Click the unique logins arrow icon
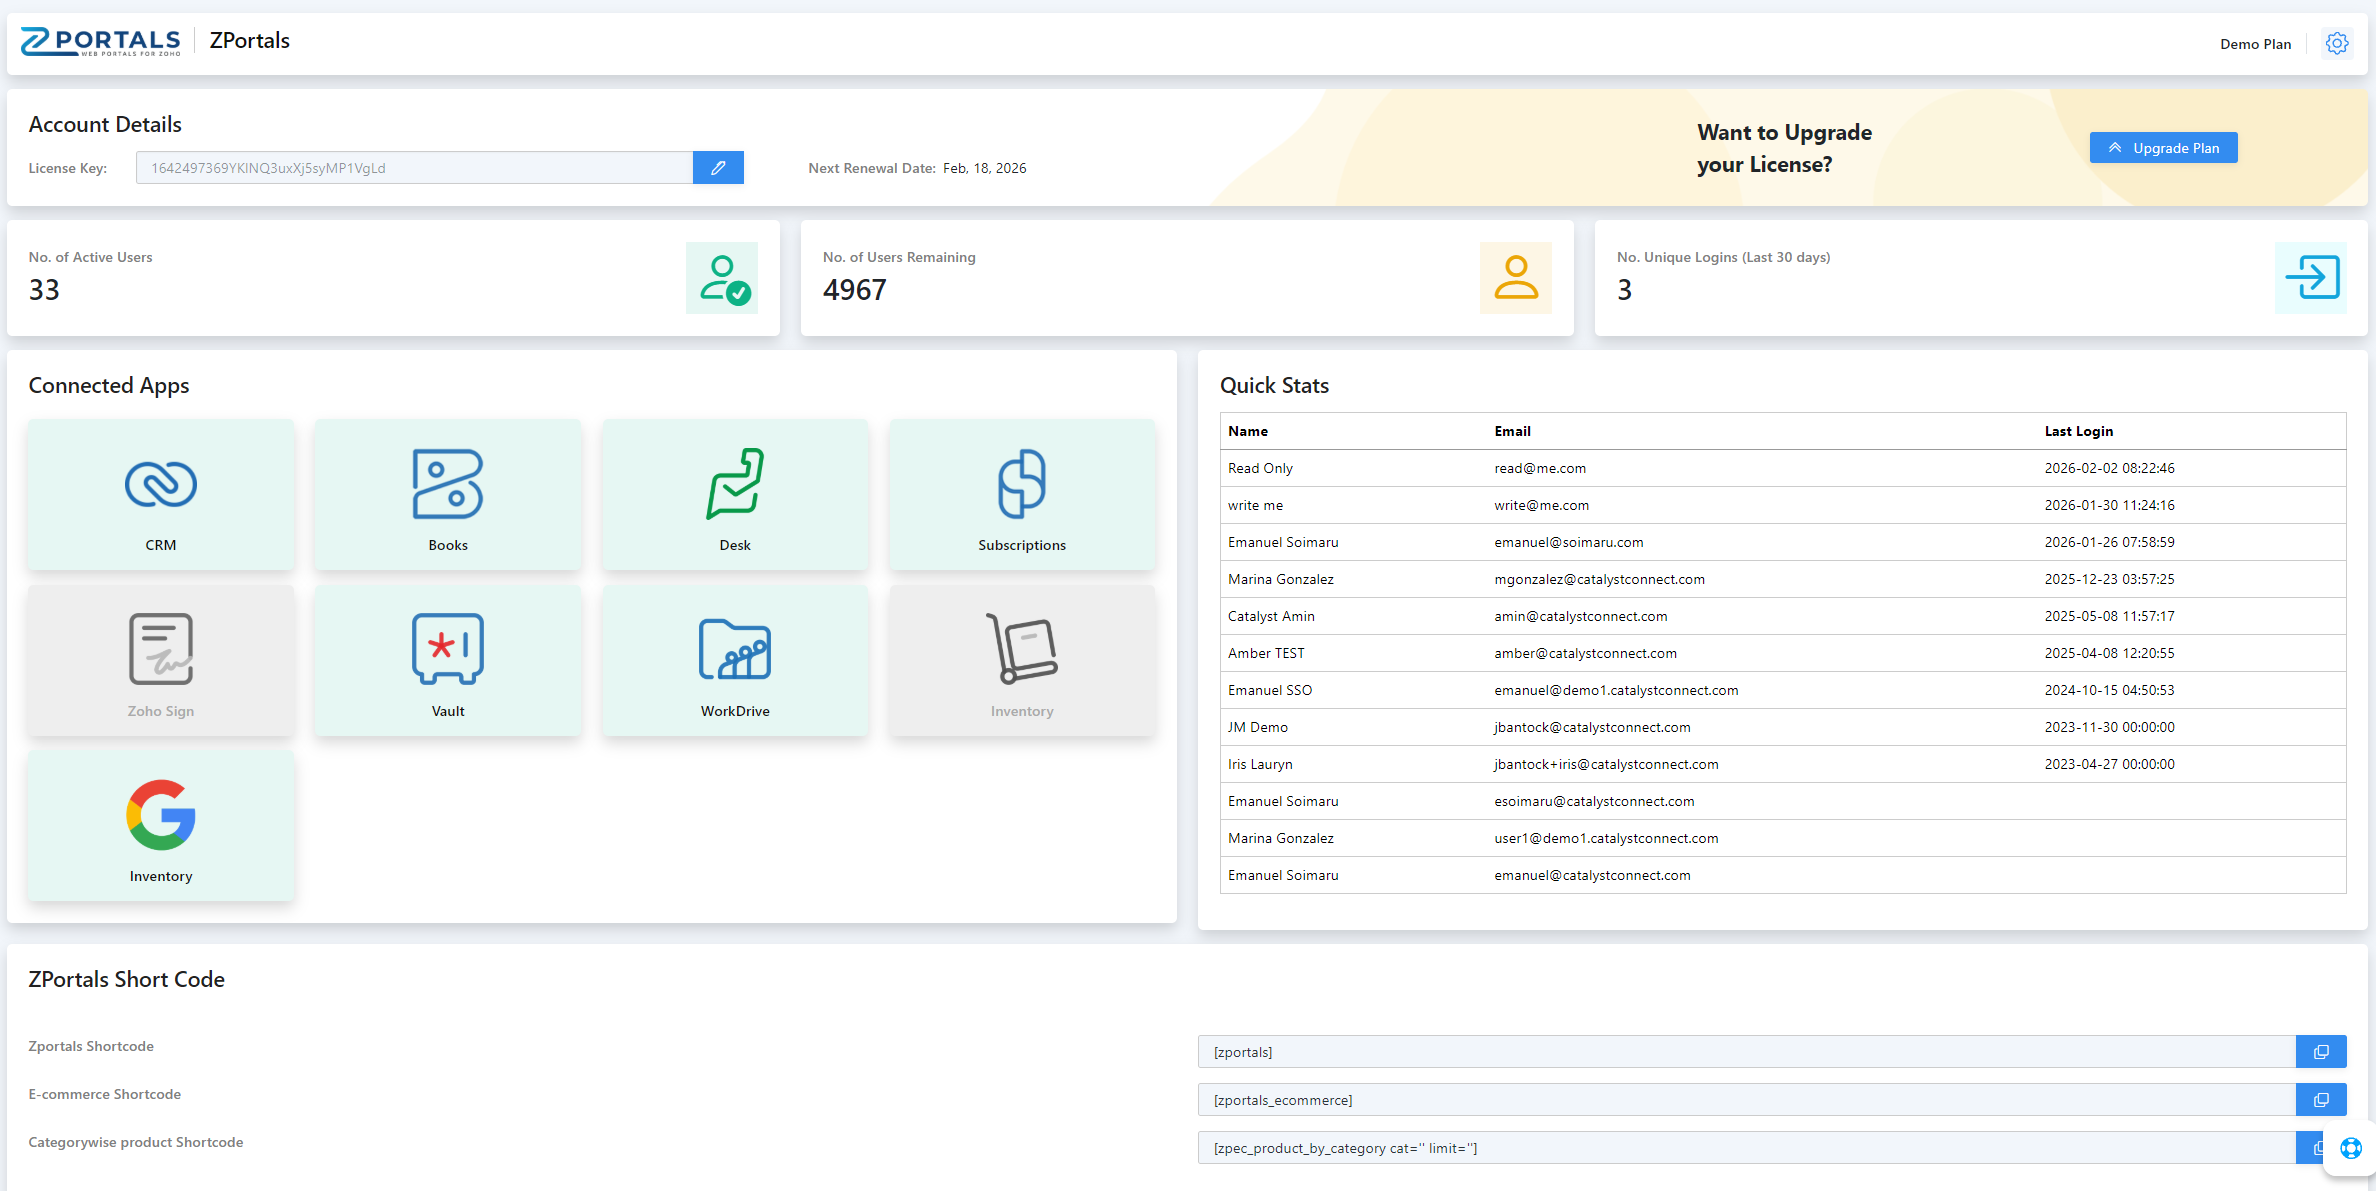The height and width of the screenshot is (1191, 2376). [2311, 278]
